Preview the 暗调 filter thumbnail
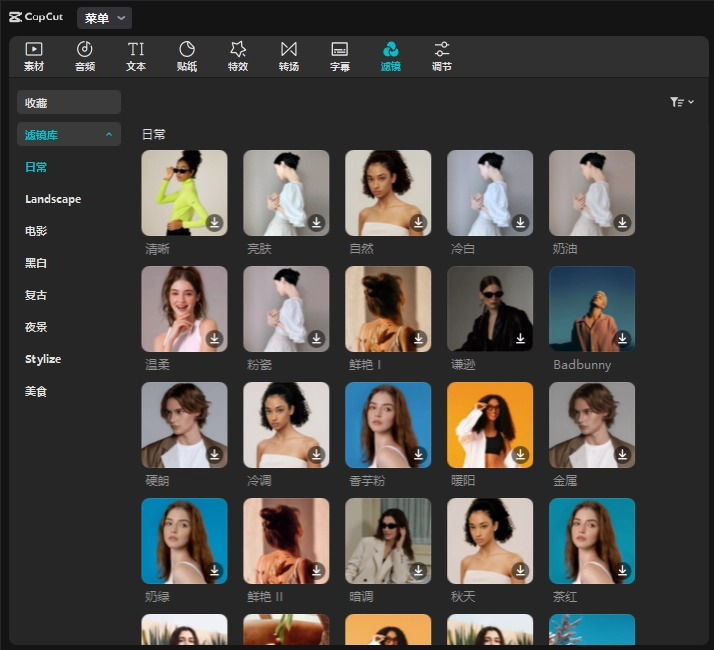 pos(388,541)
